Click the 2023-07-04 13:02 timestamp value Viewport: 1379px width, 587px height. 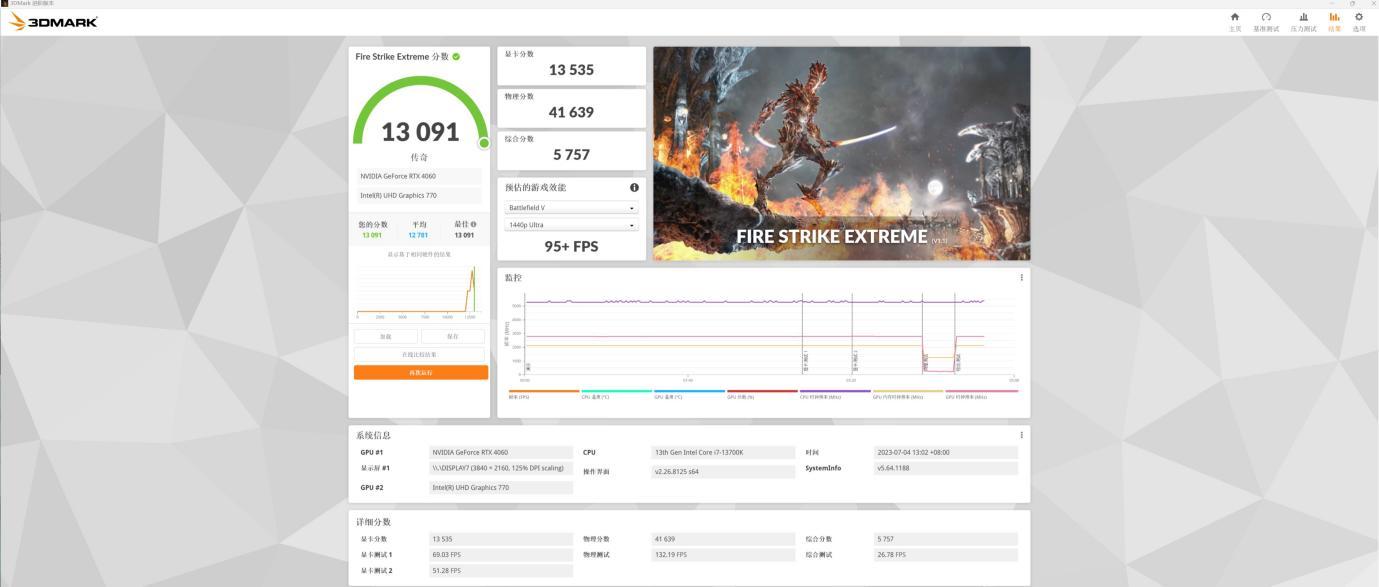(945, 453)
